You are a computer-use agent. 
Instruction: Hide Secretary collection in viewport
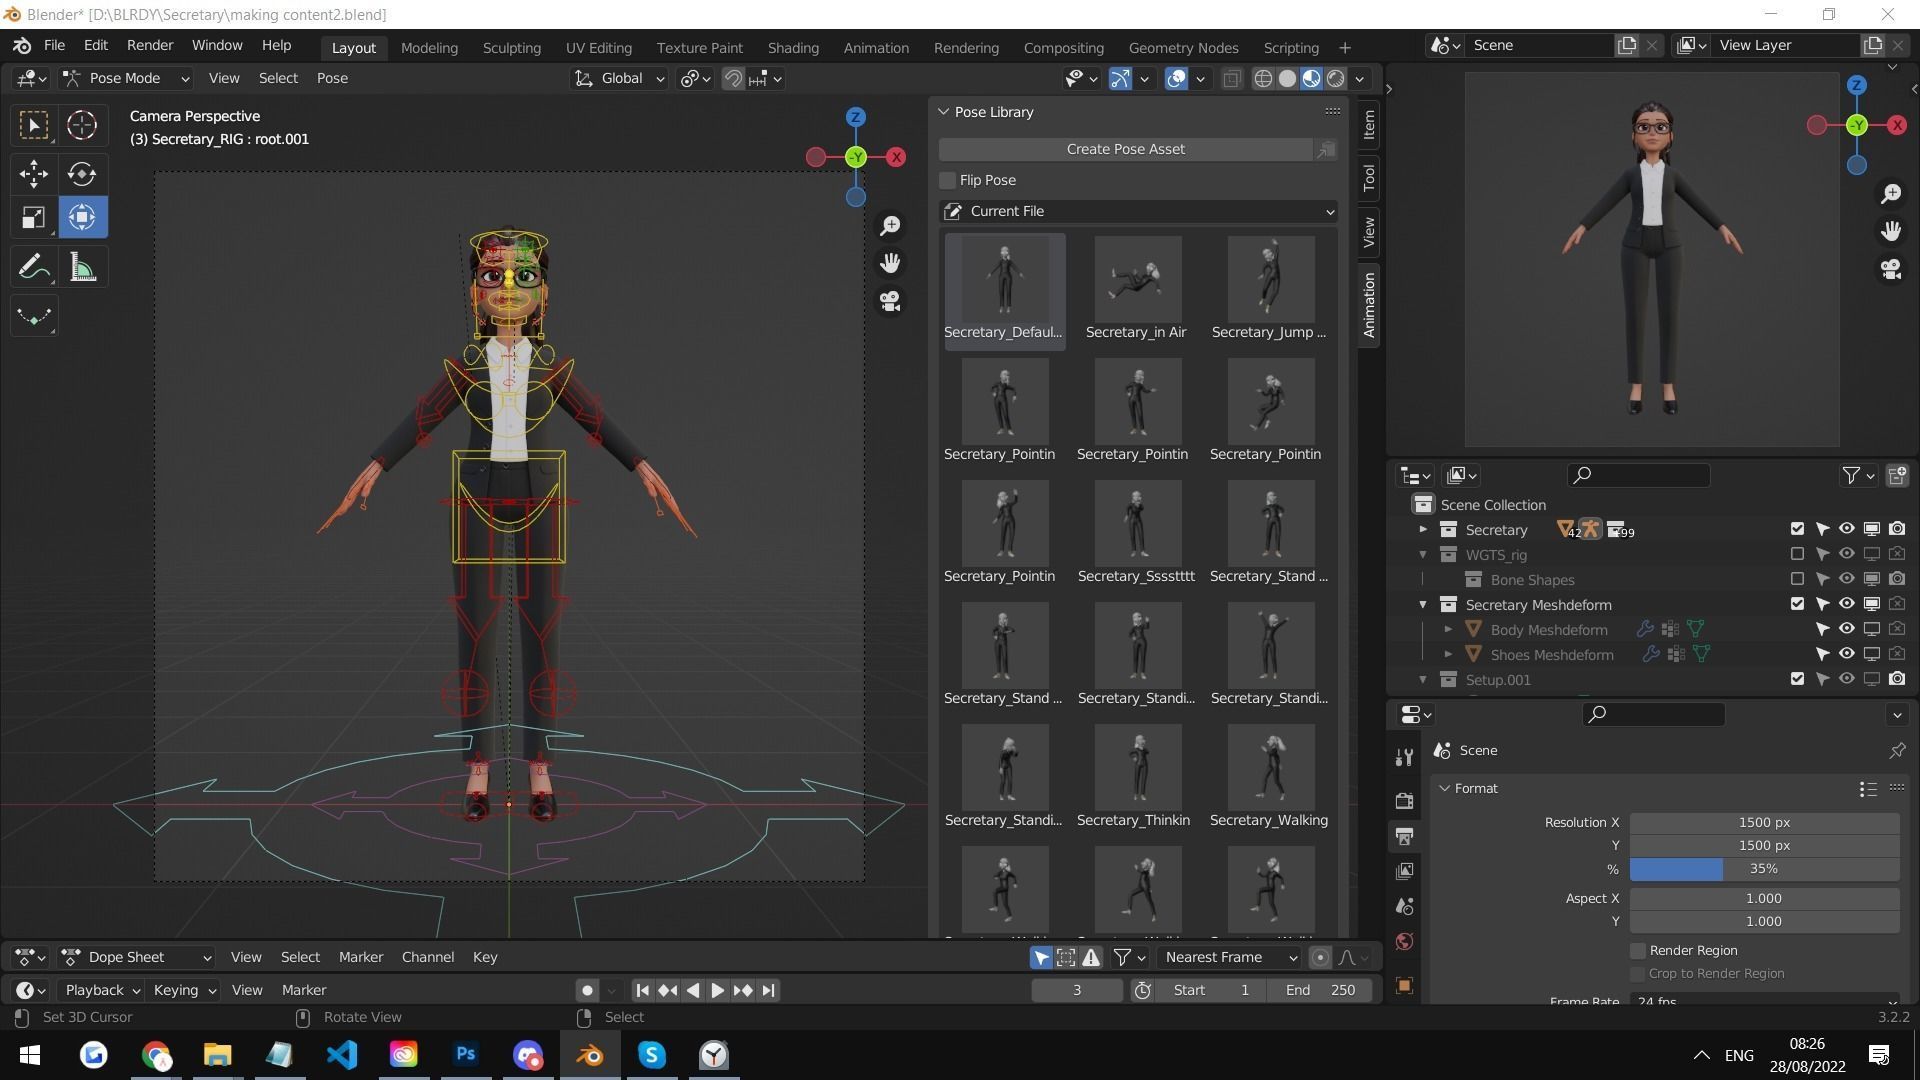[x=1846, y=529]
